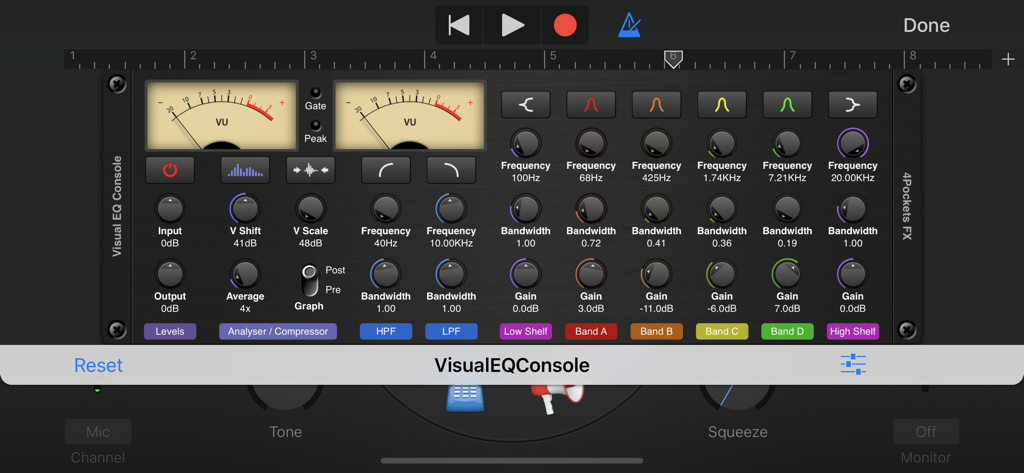Click the Output 0dB knob
The width and height of the screenshot is (1024, 473).
(x=170, y=274)
